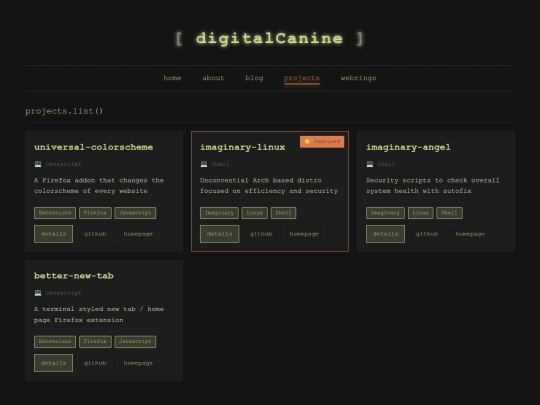This screenshot has height=405, width=540.
Task: Click laptop icon on better-new-tab card
Action: pyautogui.click(x=38, y=293)
